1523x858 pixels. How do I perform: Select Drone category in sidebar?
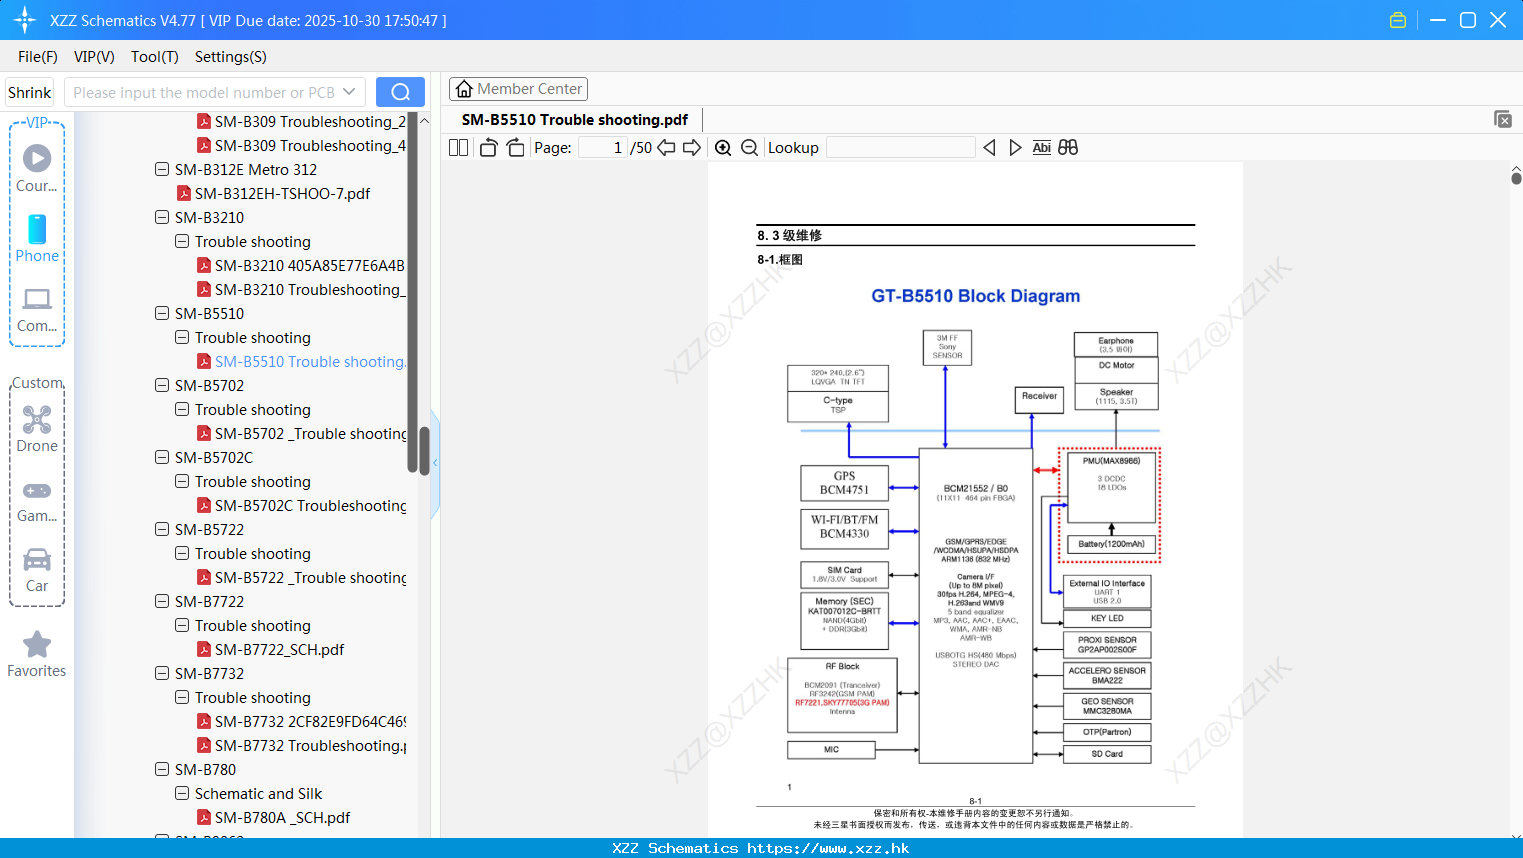37,428
